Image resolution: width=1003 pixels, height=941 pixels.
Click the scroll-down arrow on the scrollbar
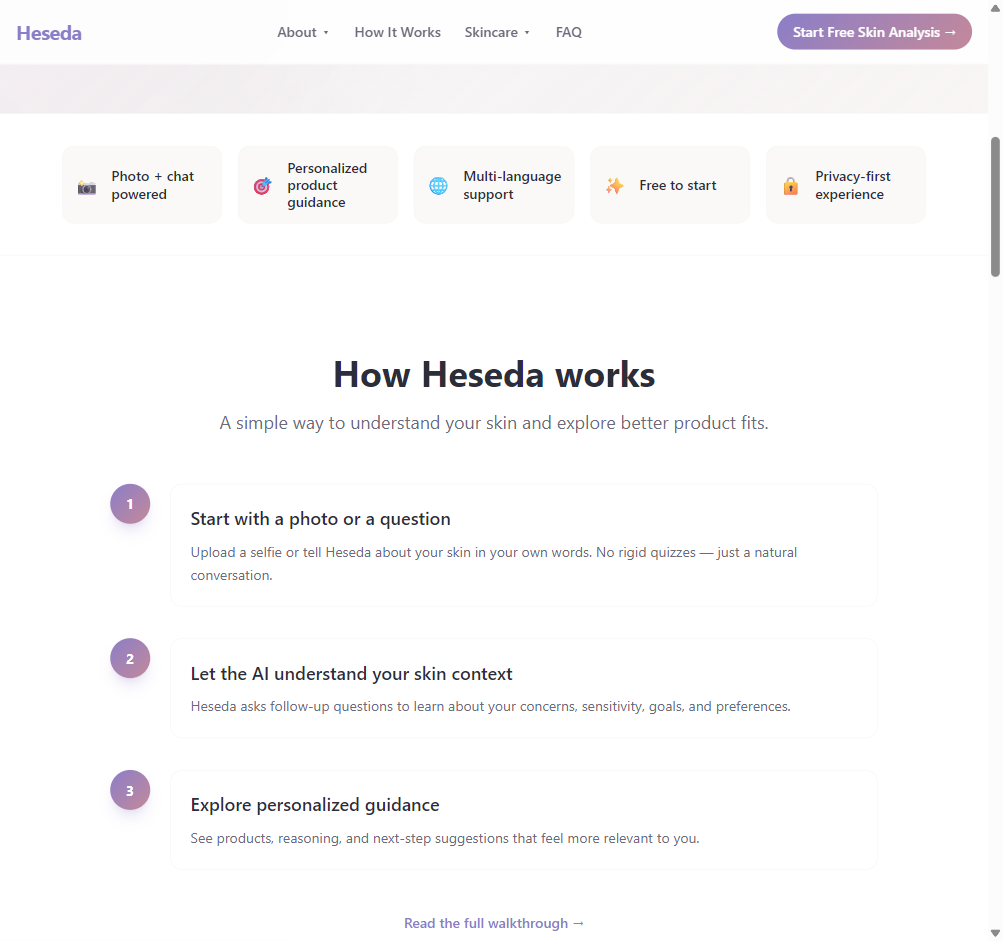996,934
